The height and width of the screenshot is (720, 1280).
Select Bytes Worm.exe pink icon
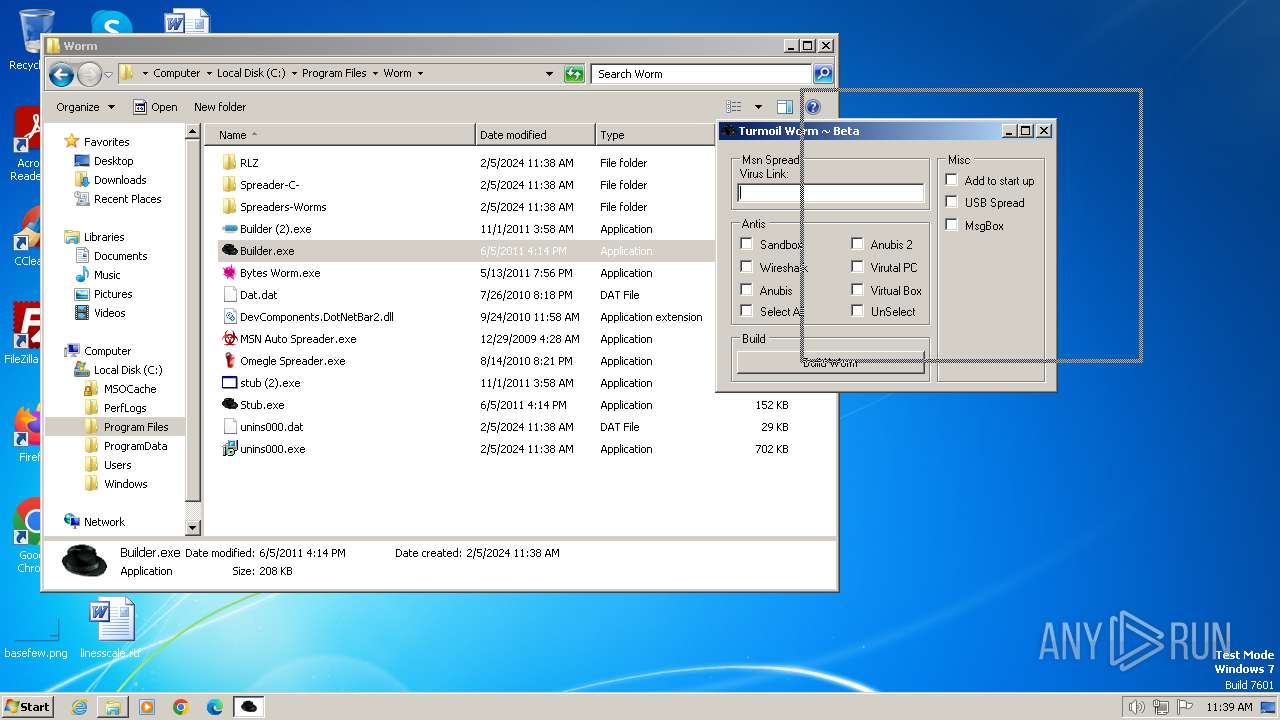(x=229, y=273)
